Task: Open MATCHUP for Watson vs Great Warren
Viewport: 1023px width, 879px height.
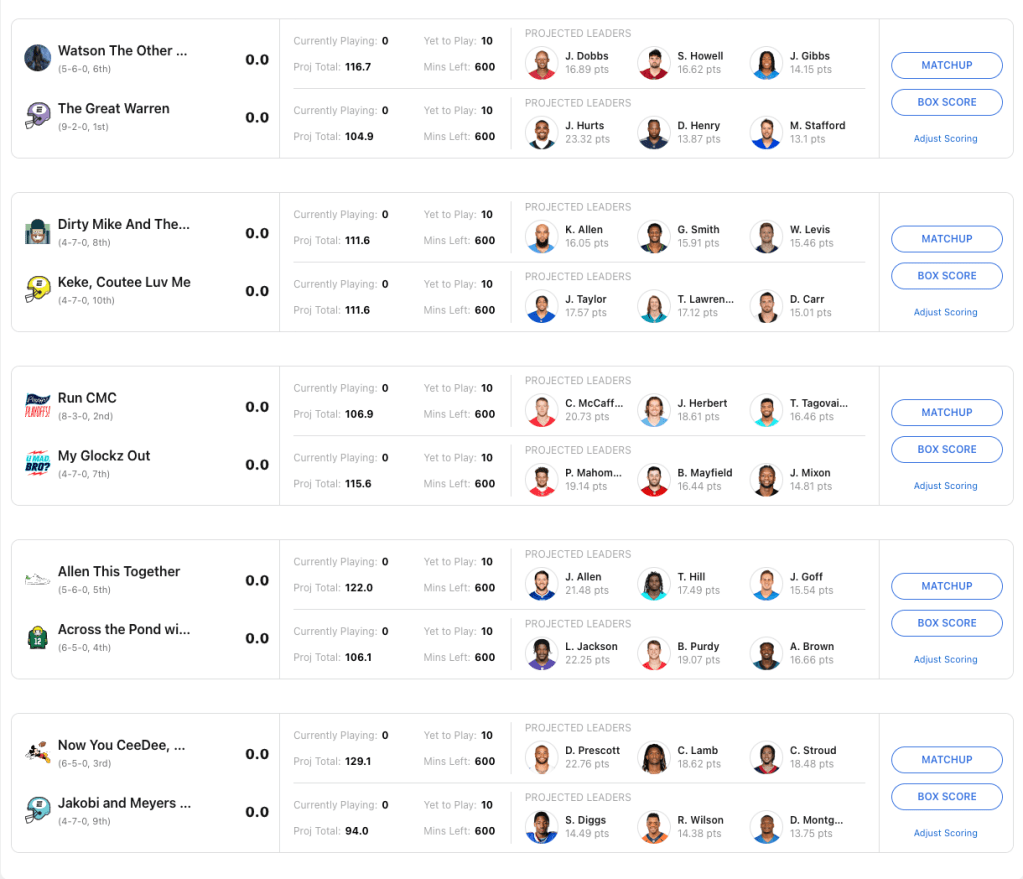Action: pyautogui.click(x=946, y=66)
